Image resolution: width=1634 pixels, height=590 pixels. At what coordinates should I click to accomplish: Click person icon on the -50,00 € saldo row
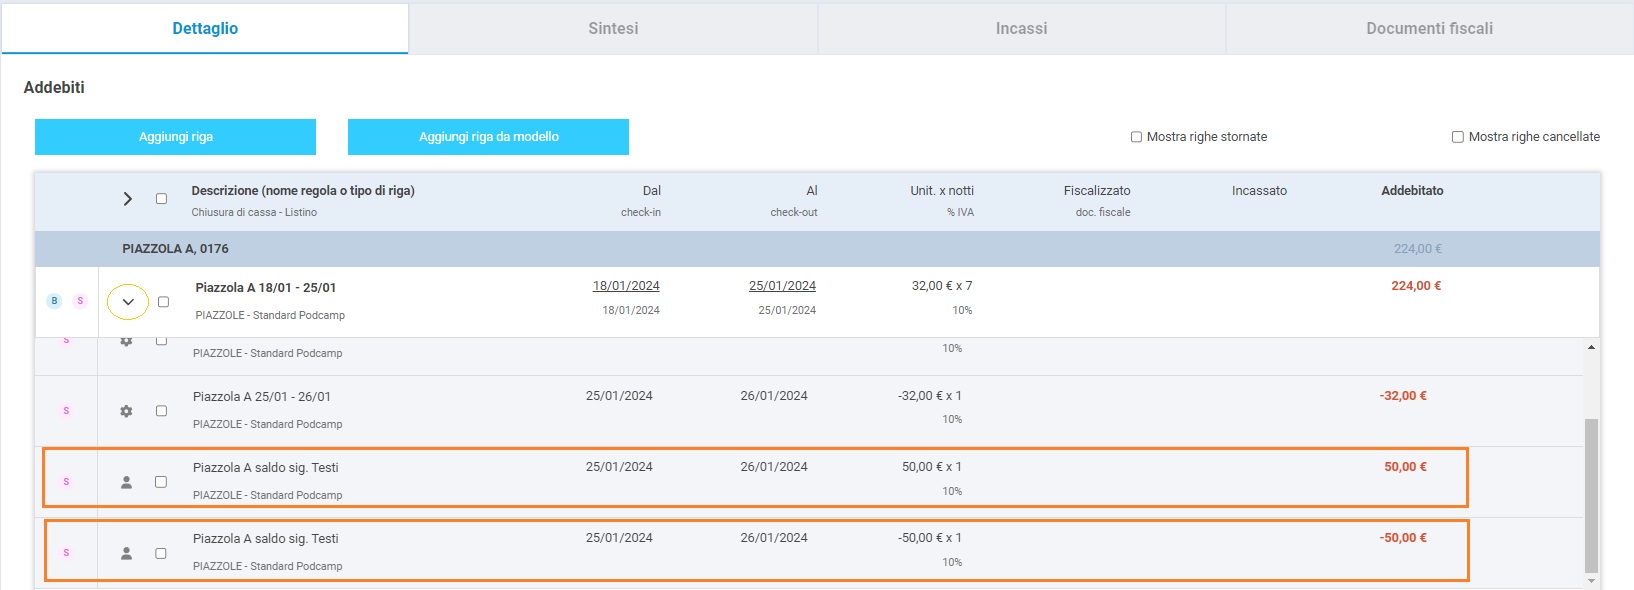[x=126, y=553]
